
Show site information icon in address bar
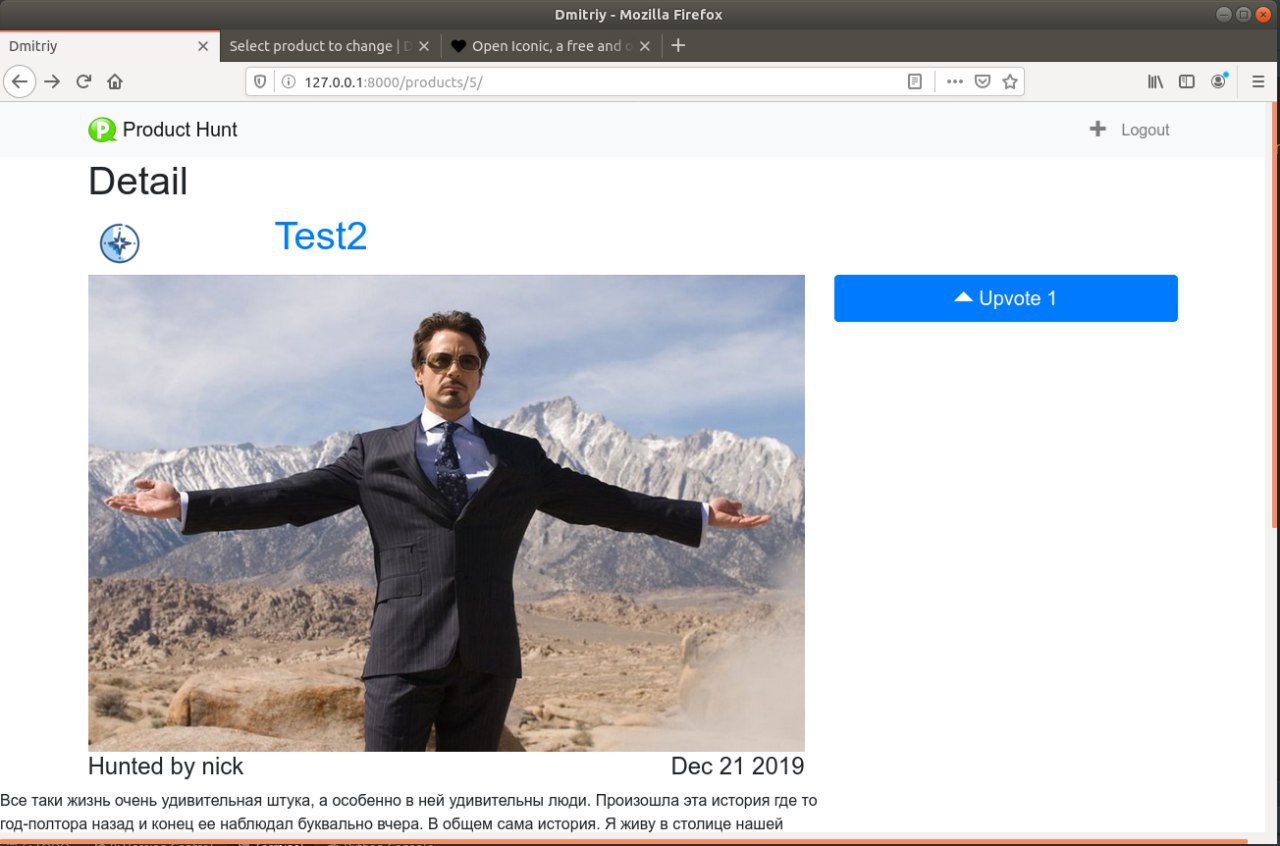(288, 82)
